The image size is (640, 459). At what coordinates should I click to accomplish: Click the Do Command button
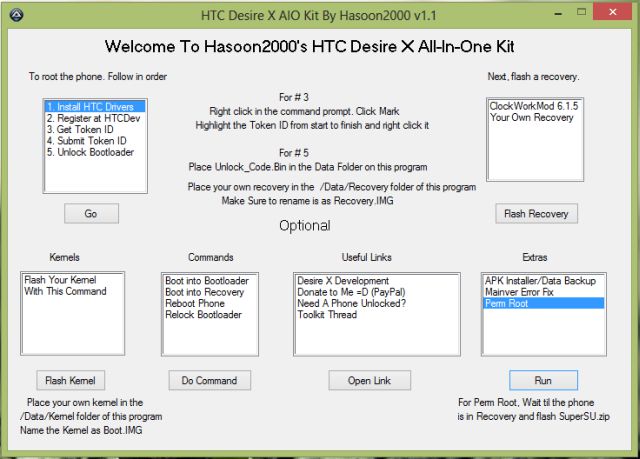(x=210, y=380)
